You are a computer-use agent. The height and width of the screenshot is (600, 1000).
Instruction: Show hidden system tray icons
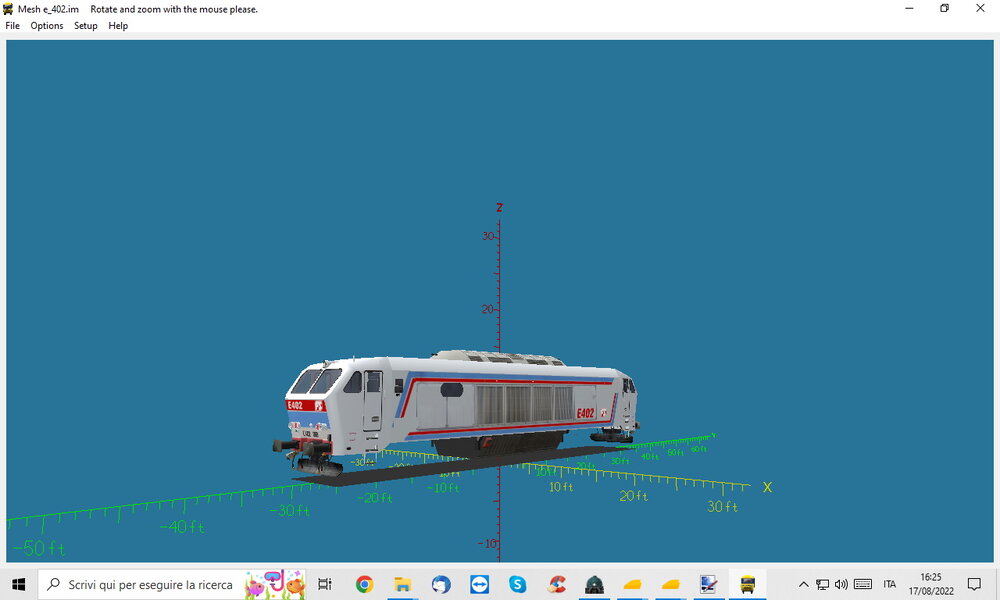tap(804, 584)
